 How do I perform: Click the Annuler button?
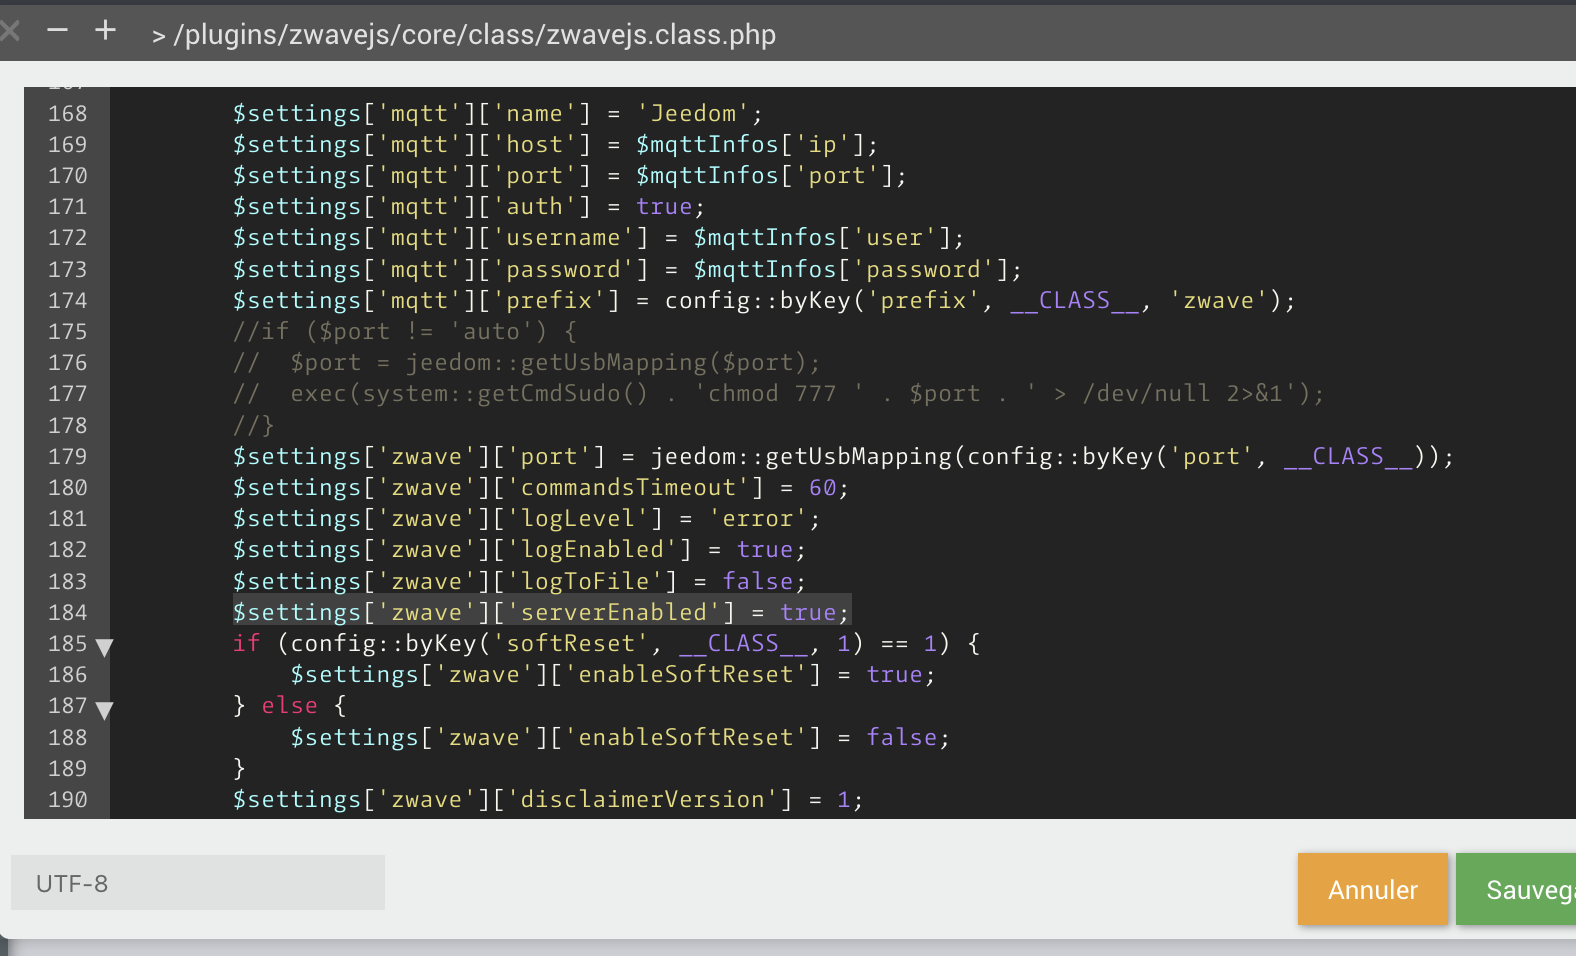[1372, 889]
